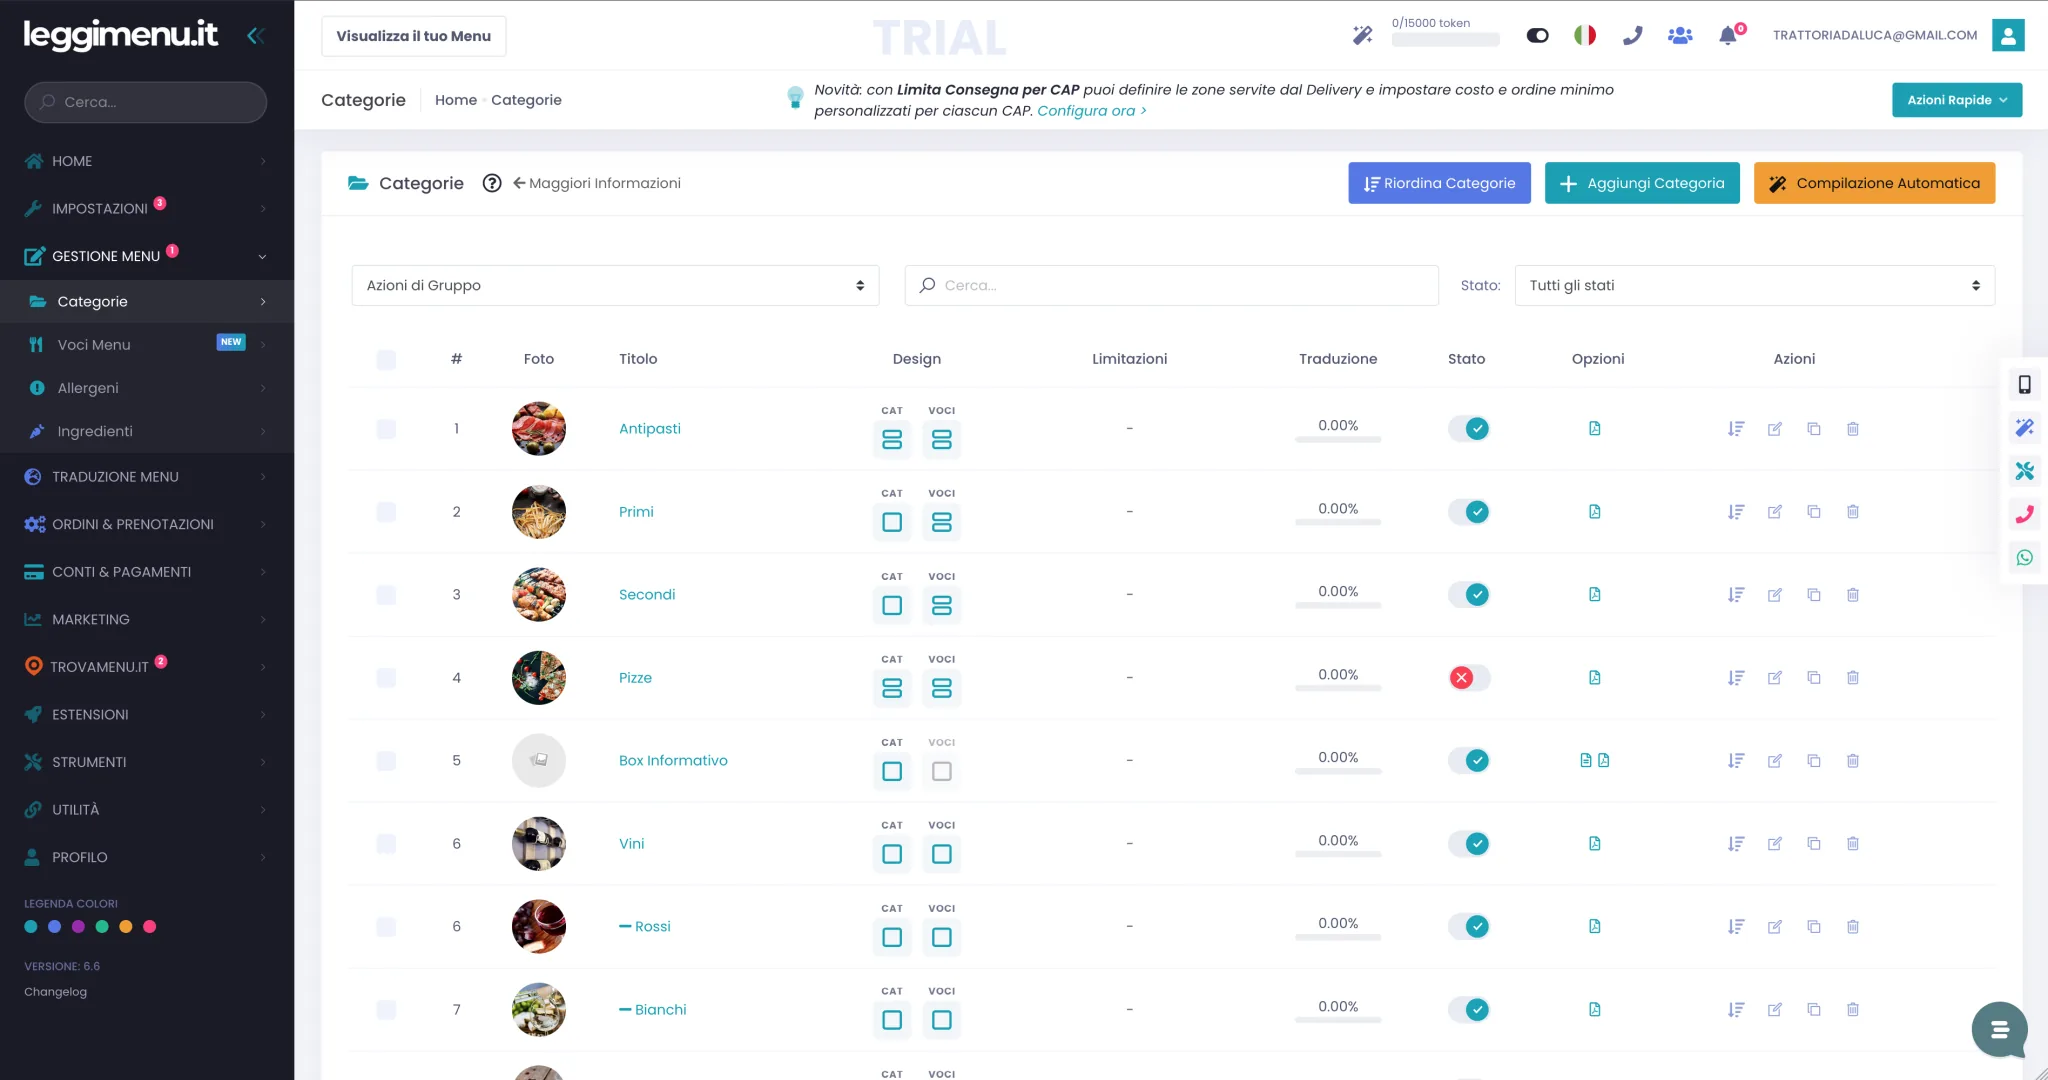Viewport: 2048px width, 1080px height.
Task: Select the Secondi row checkbox
Action: 386,595
